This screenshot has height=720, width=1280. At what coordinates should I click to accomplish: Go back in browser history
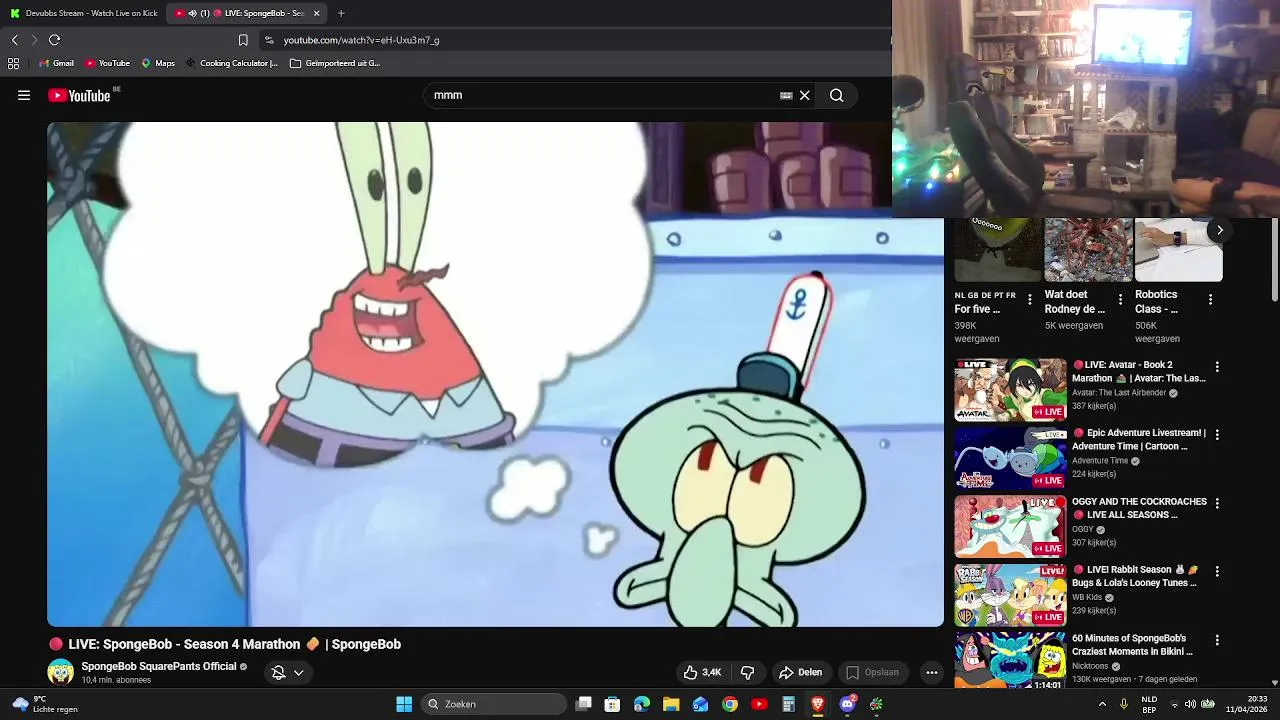click(14, 40)
